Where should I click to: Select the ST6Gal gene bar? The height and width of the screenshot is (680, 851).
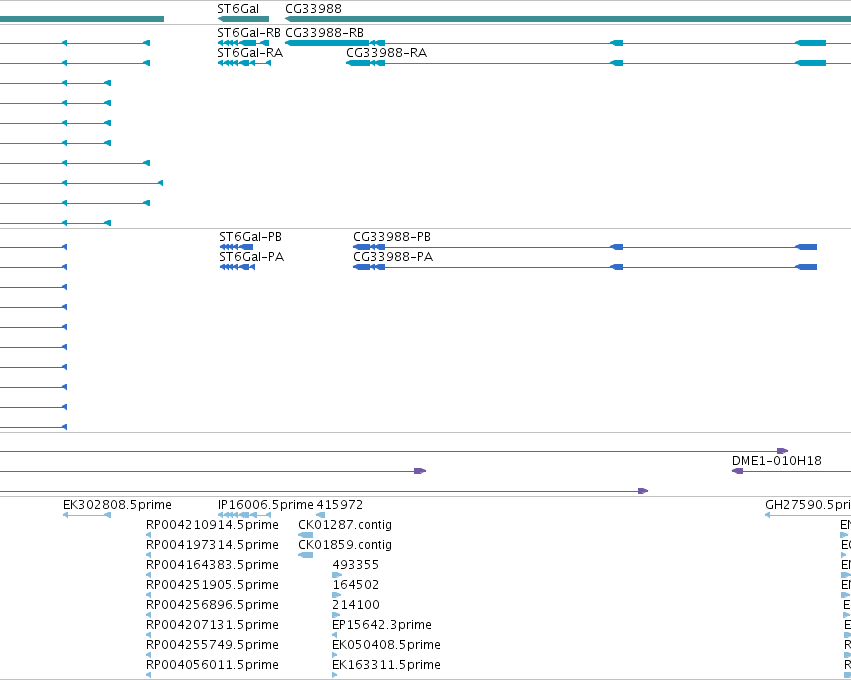(243, 19)
